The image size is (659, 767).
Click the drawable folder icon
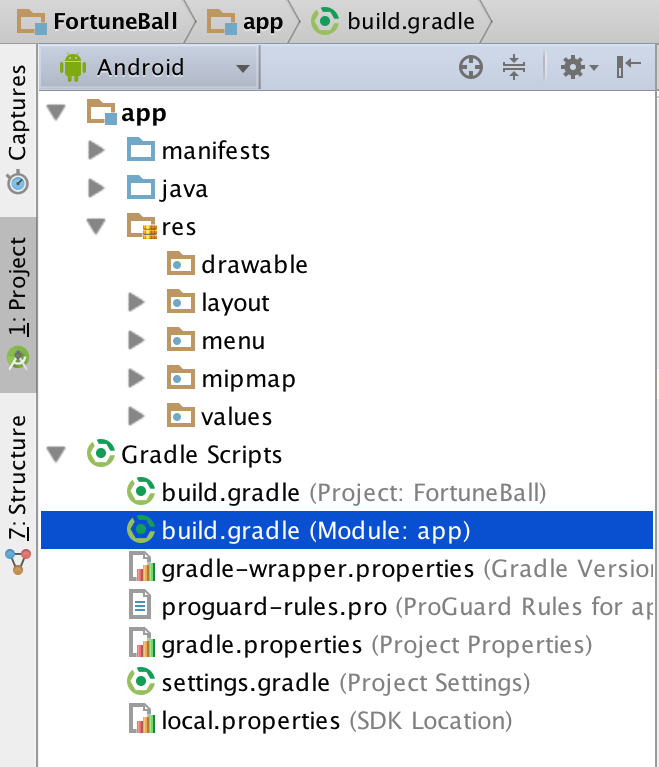coord(181,264)
